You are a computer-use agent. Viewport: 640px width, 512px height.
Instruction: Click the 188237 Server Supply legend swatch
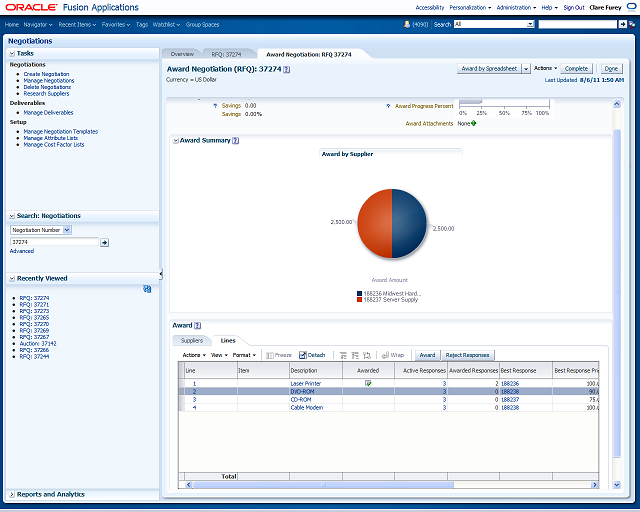(x=359, y=300)
